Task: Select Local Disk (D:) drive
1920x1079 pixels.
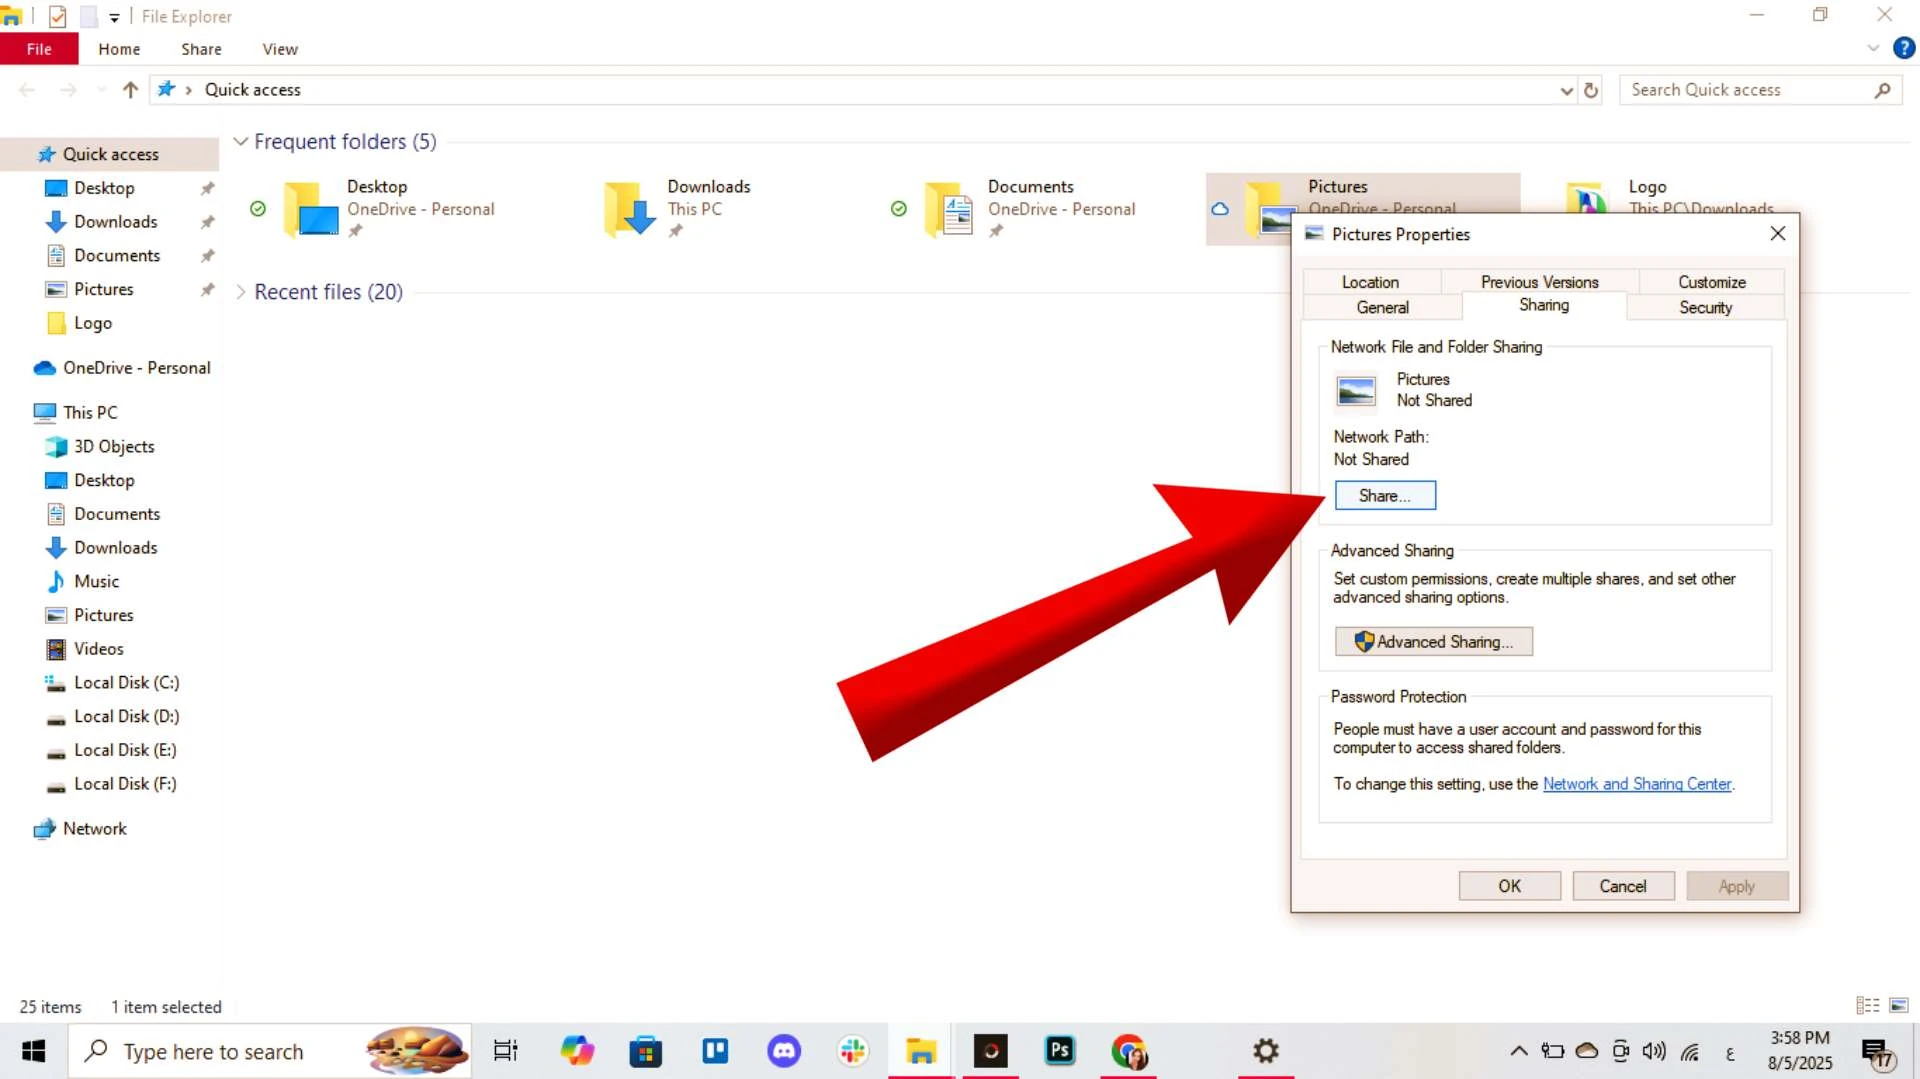Action: 126,717
